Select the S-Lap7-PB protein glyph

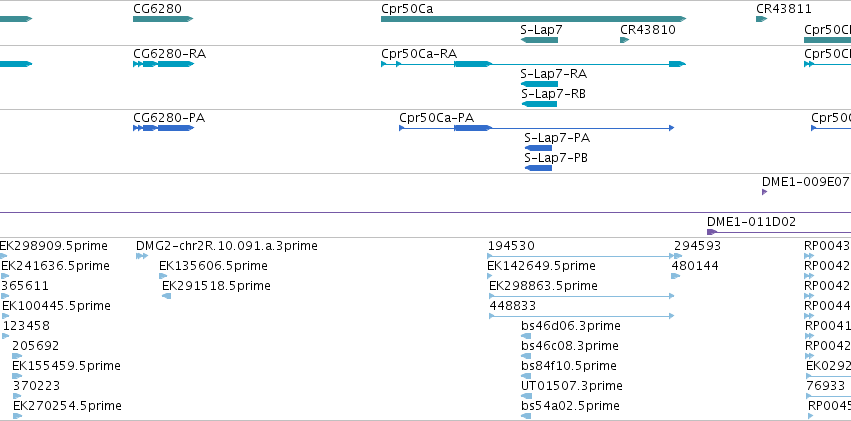point(538,168)
